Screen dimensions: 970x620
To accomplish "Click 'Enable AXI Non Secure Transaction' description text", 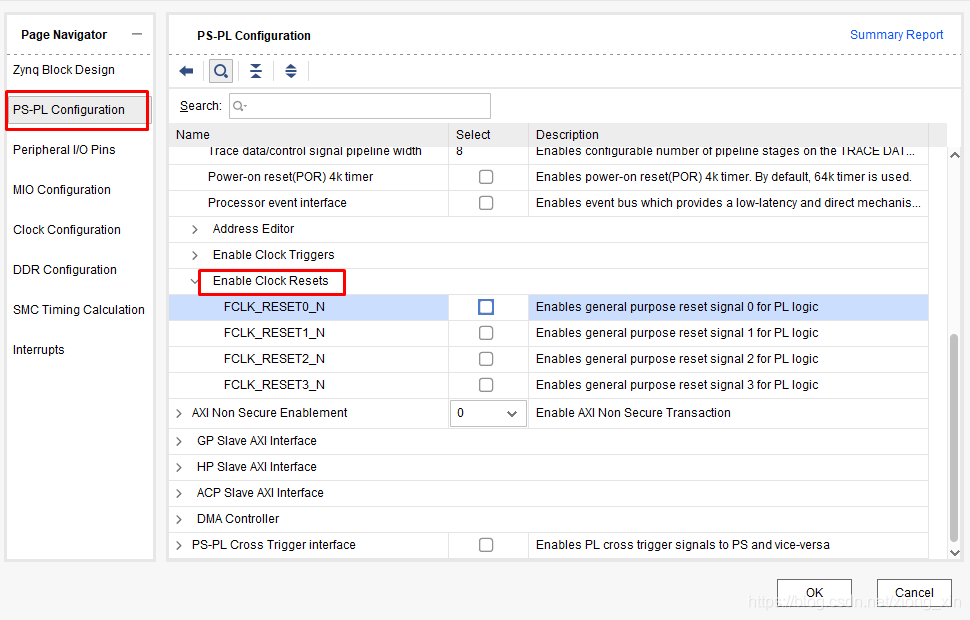I will click(x=633, y=413).
